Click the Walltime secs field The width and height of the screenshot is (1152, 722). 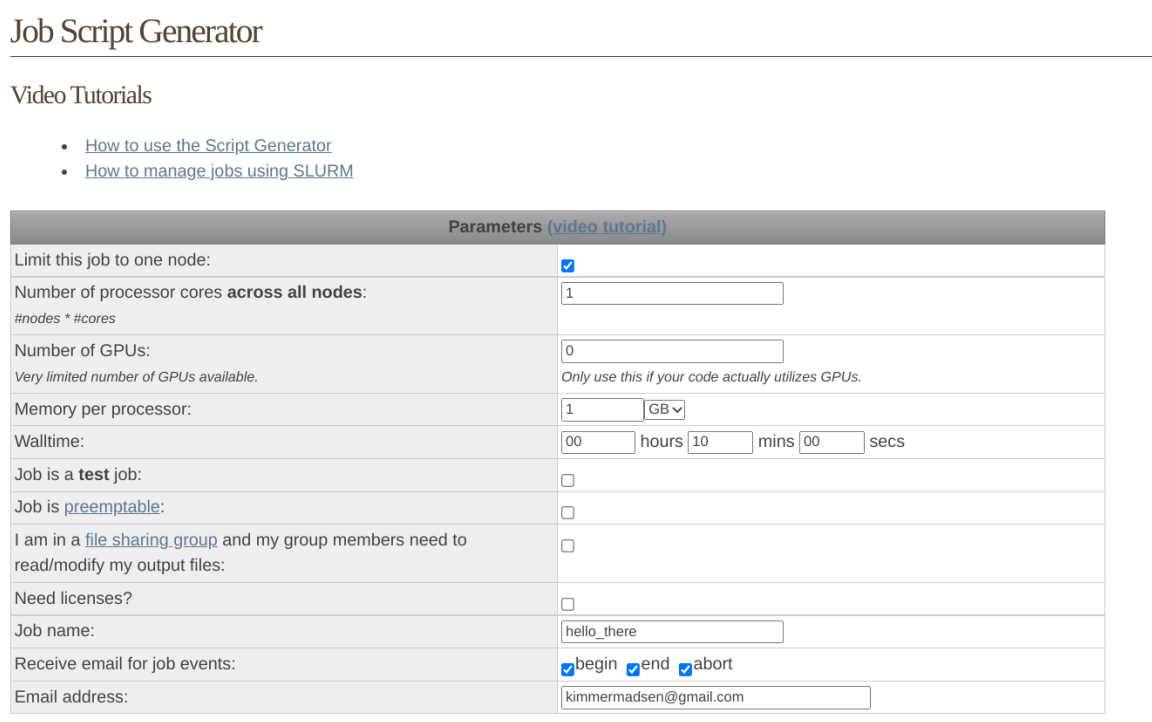point(832,442)
